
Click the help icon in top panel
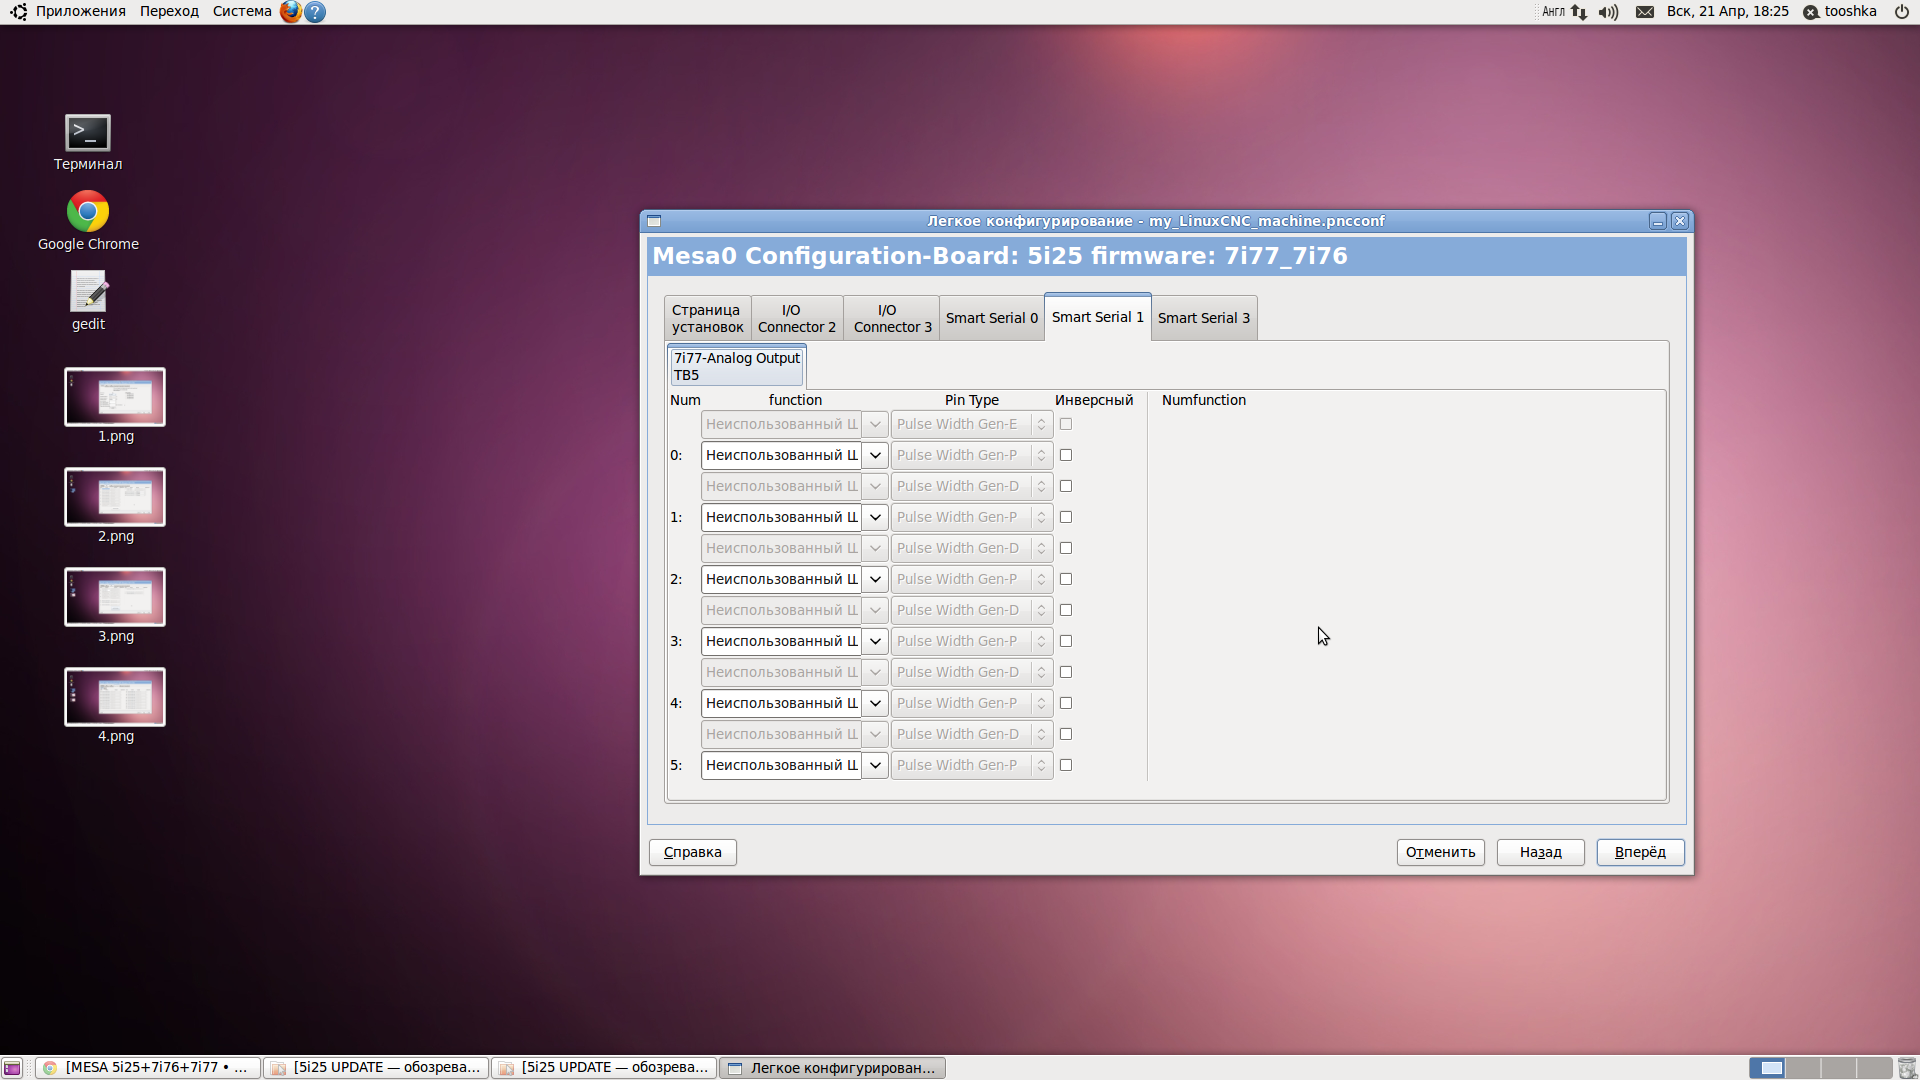315,12
